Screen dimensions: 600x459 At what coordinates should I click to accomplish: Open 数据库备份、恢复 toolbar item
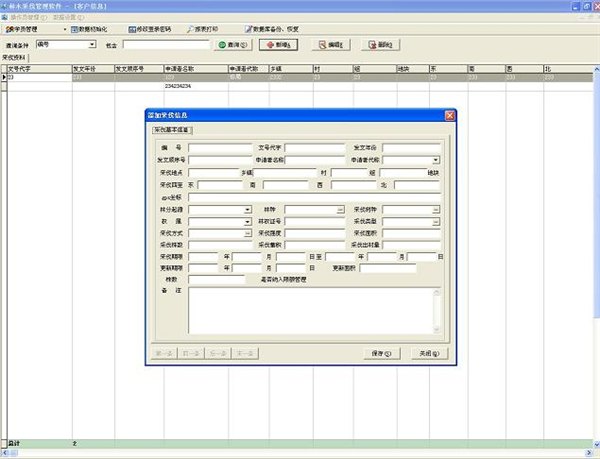coord(271,29)
